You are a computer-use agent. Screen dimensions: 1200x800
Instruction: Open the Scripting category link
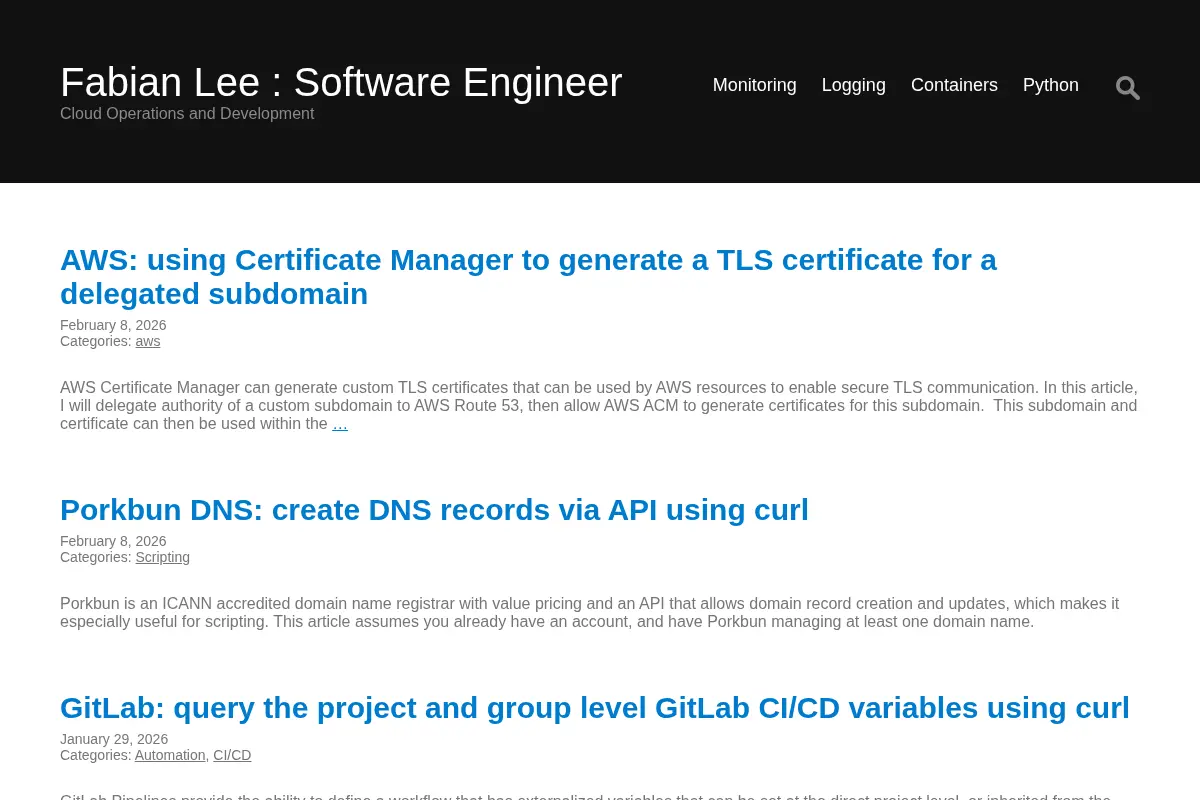tap(163, 557)
